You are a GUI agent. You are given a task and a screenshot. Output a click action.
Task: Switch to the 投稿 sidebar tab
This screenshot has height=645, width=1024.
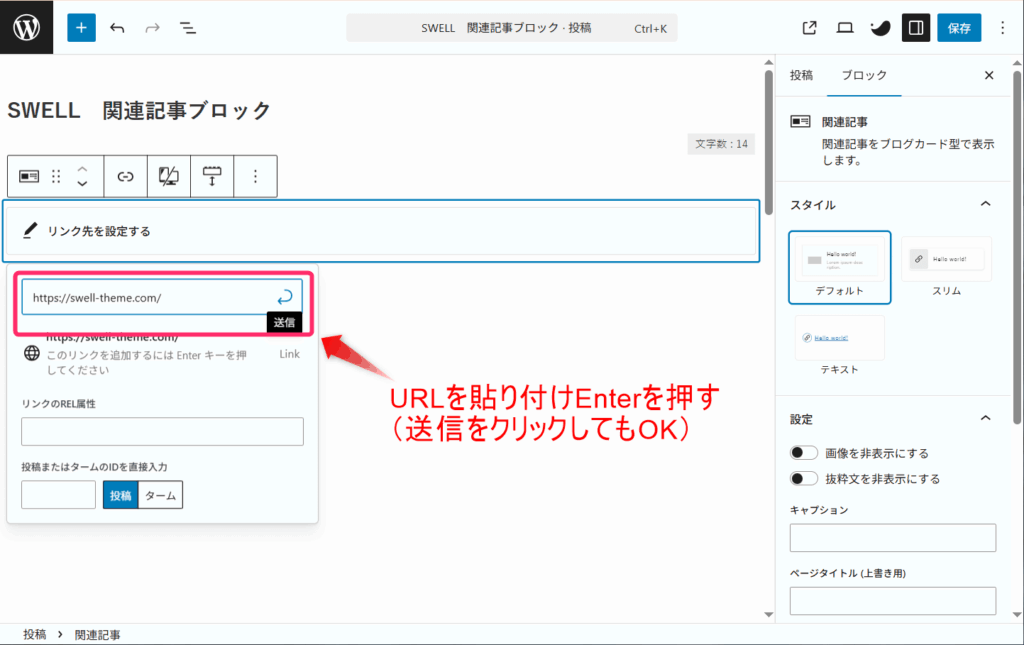(801, 75)
